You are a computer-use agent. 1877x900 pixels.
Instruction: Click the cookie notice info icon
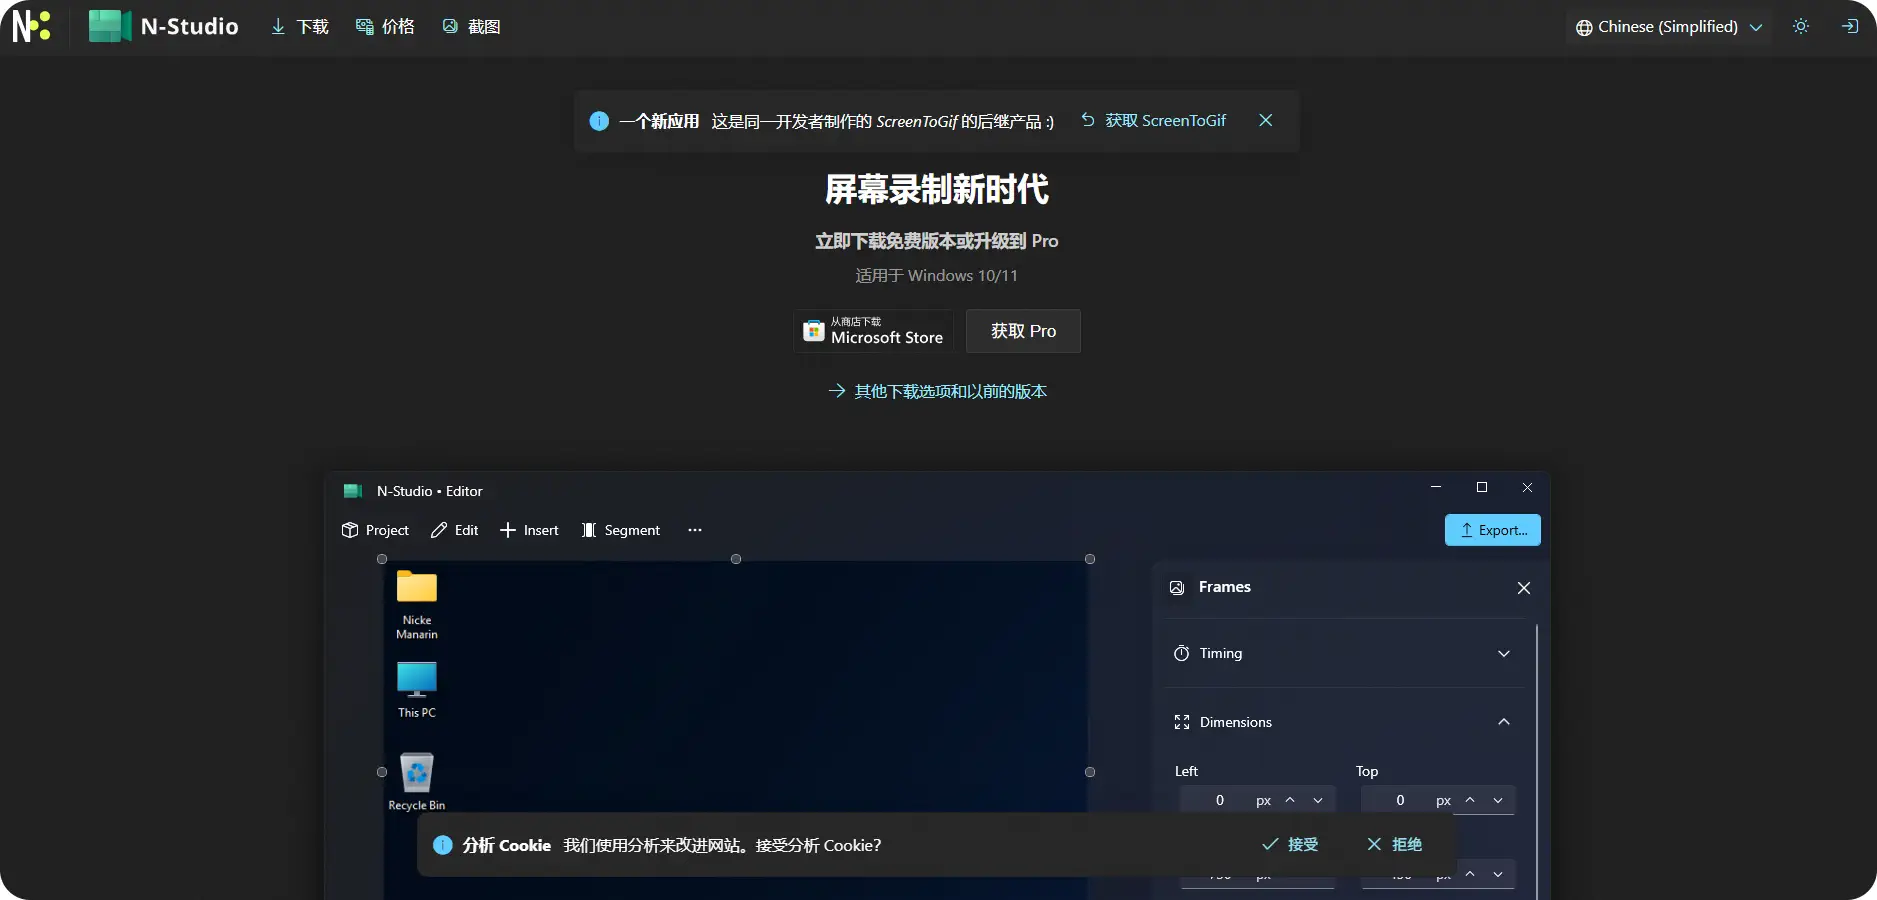click(x=443, y=845)
